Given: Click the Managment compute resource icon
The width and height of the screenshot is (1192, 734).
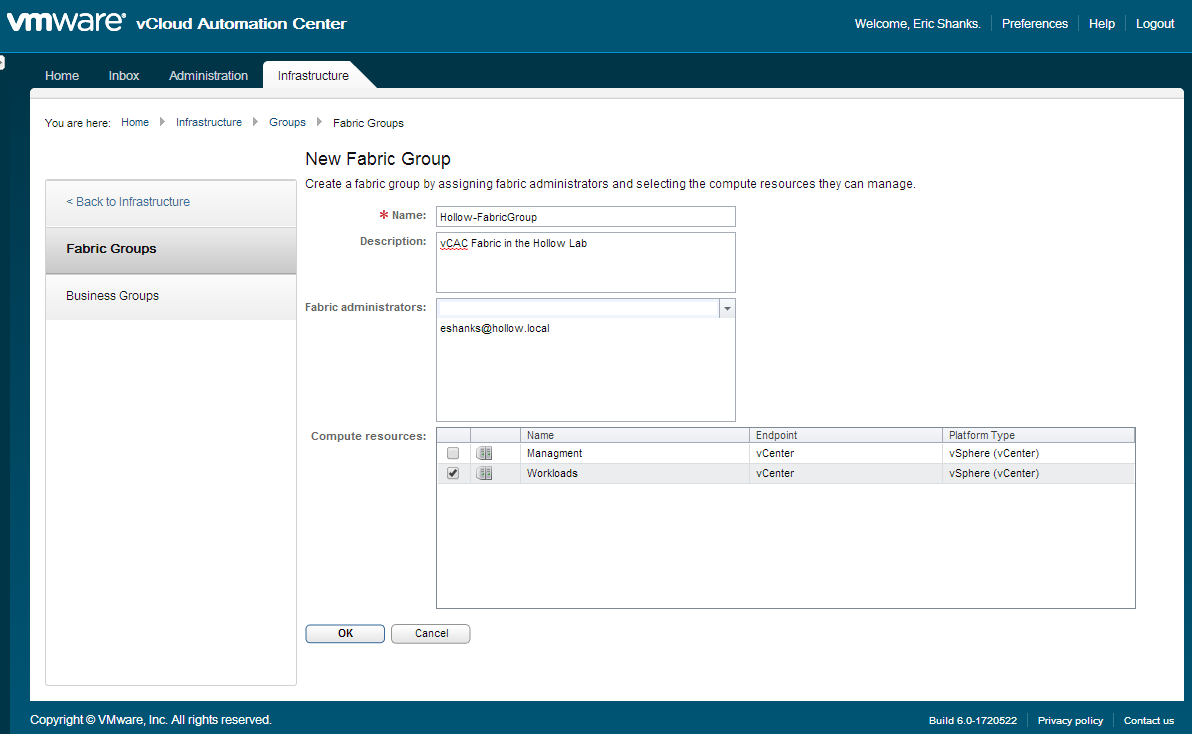Looking at the screenshot, I should [484, 453].
